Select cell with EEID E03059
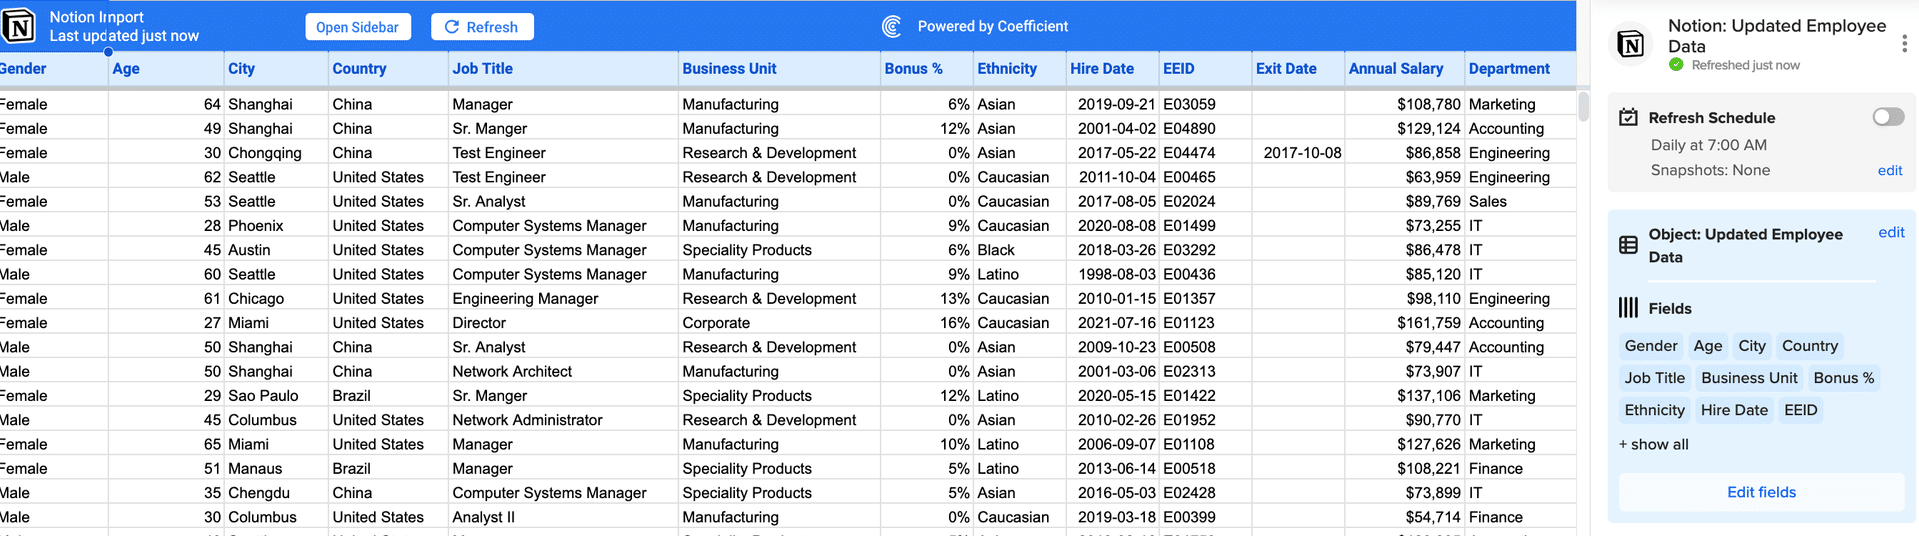 click(x=1205, y=104)
